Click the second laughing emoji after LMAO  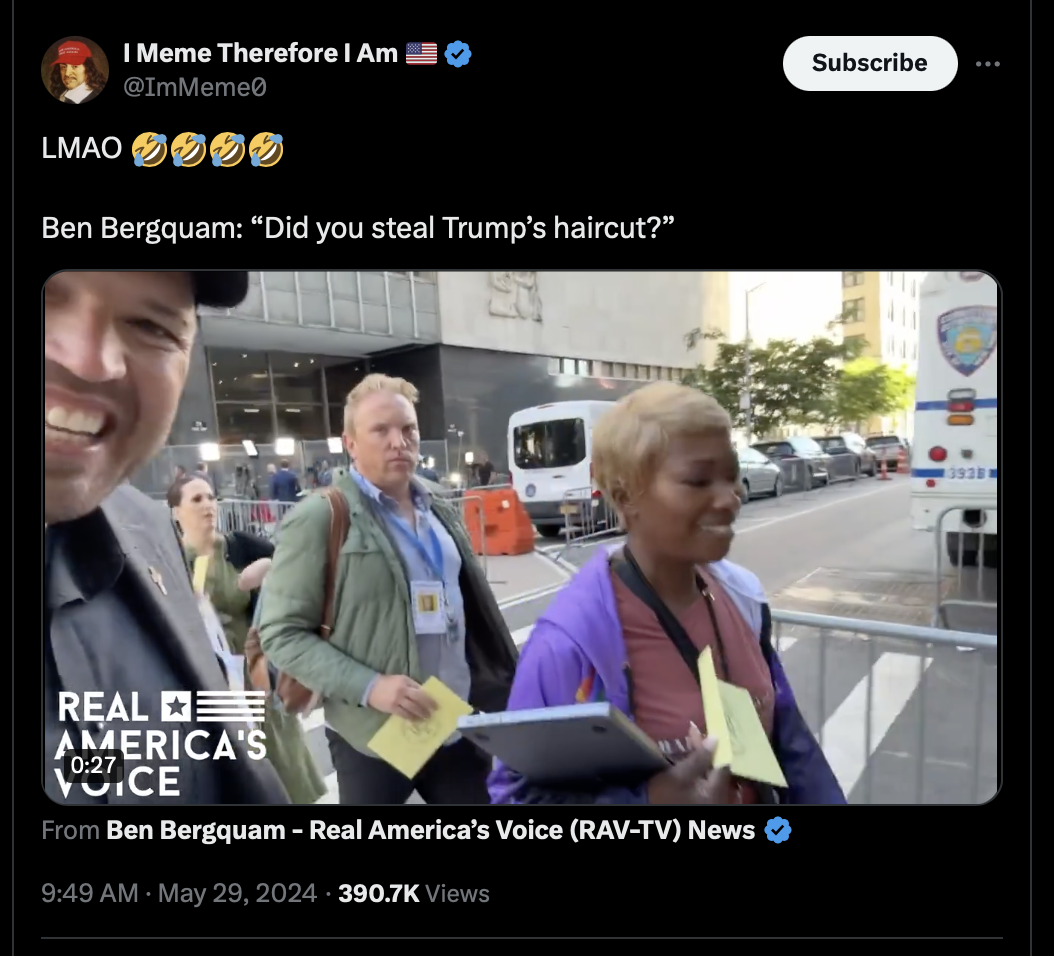(x=188, y=149)
